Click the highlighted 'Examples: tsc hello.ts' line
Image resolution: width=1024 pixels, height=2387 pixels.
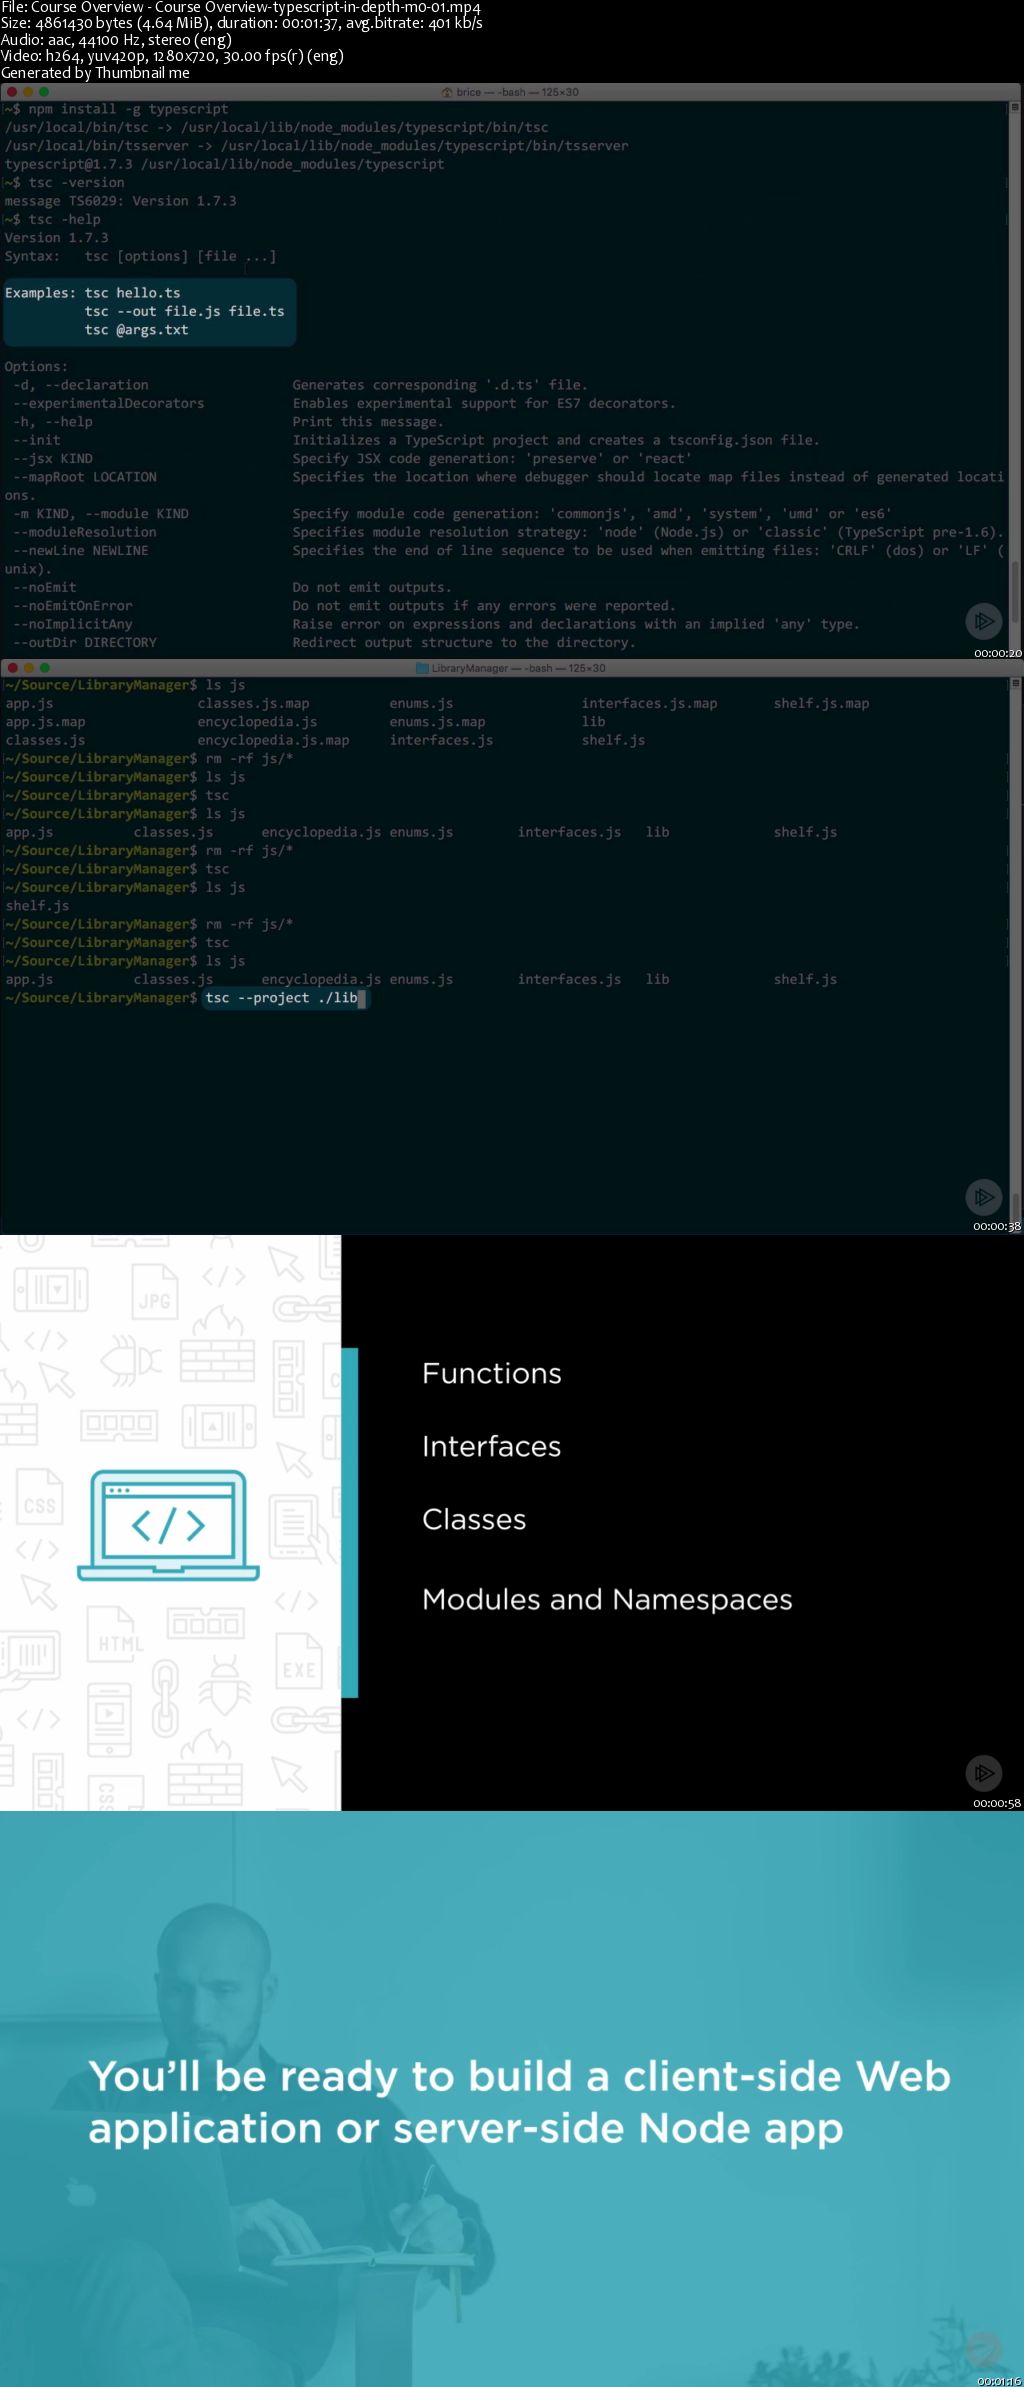(93, 293)
